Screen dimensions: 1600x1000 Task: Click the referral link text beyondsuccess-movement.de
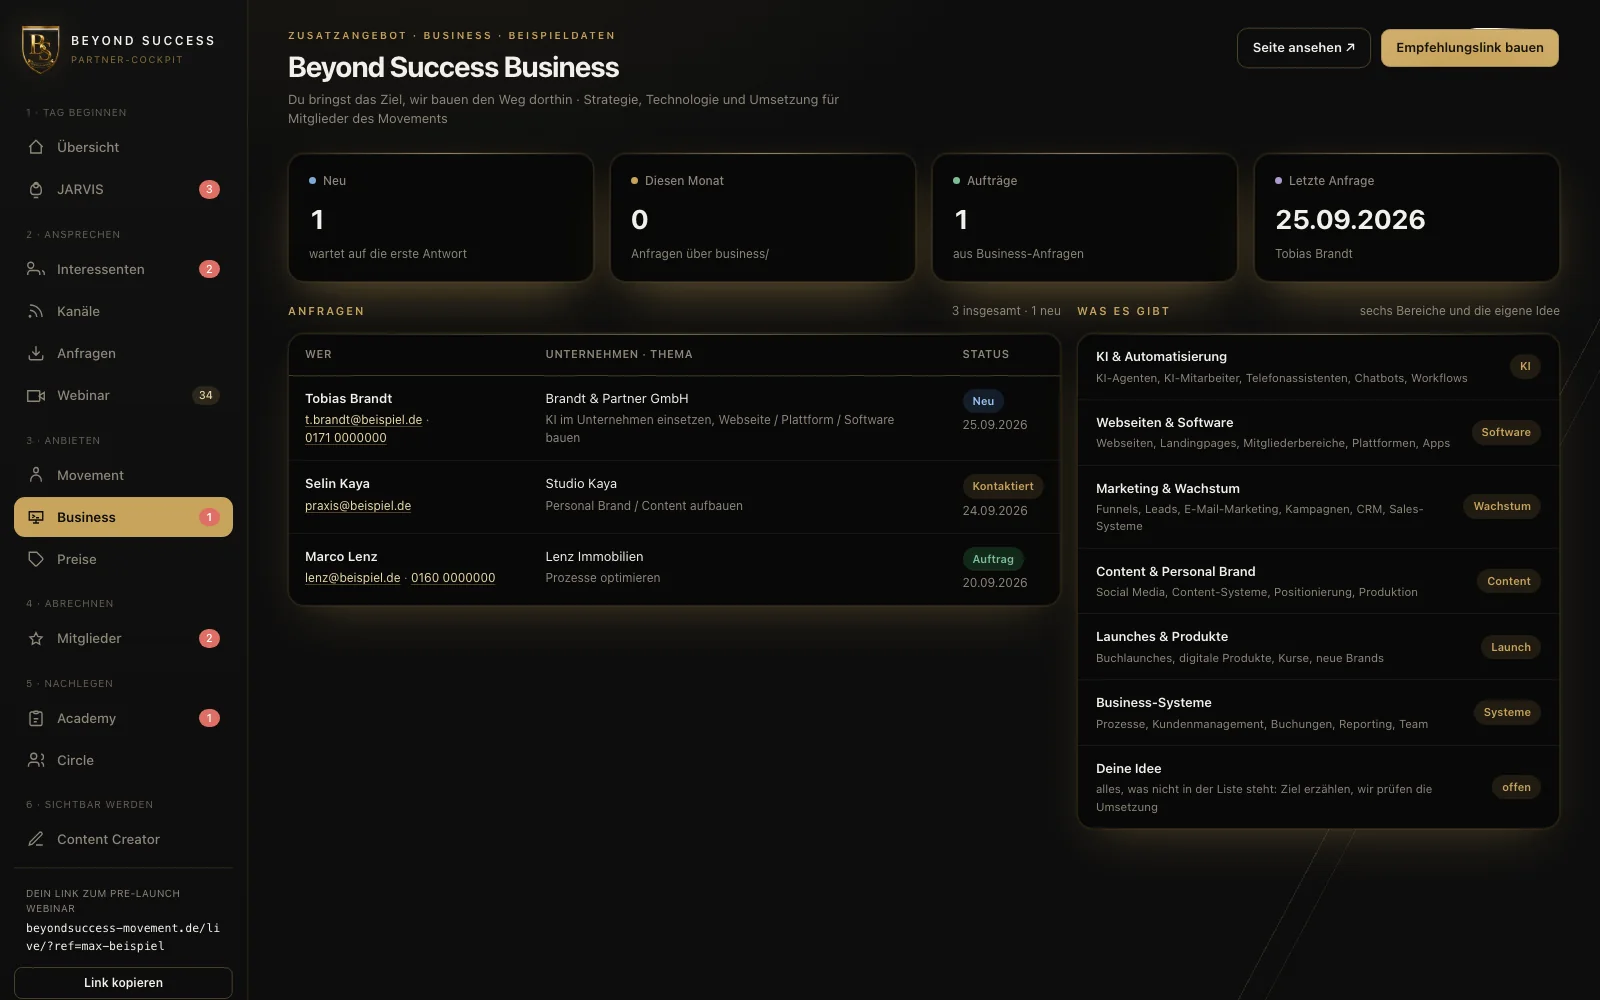[x=123, y=937]
